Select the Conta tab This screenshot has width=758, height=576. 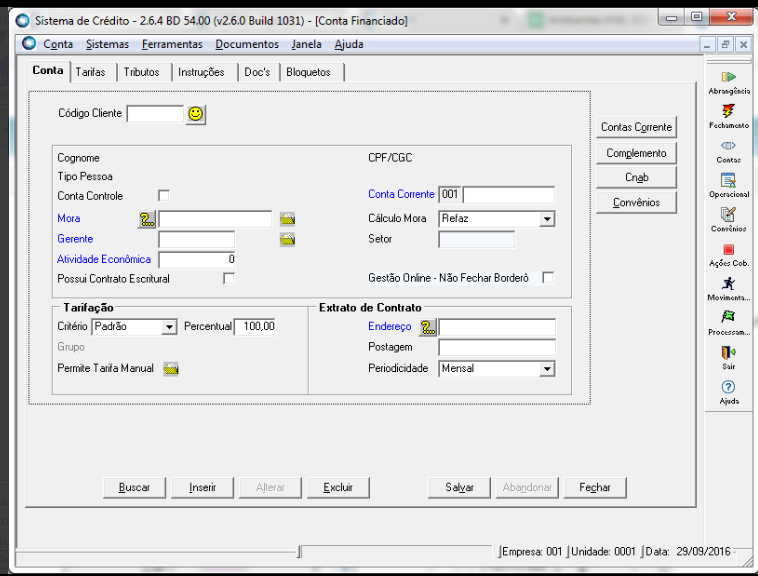pos(48,71)
